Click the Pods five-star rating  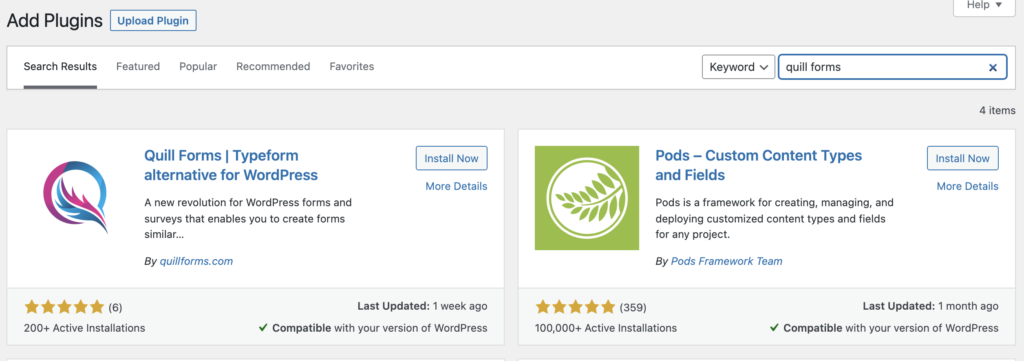[x=575, y=307]
